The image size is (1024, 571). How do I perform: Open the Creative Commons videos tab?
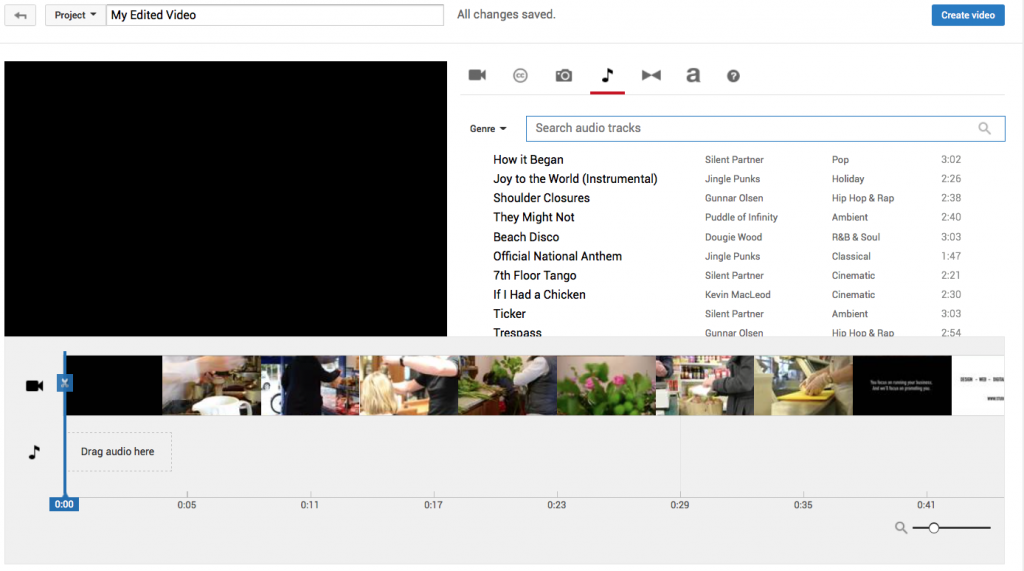(520, 76)
